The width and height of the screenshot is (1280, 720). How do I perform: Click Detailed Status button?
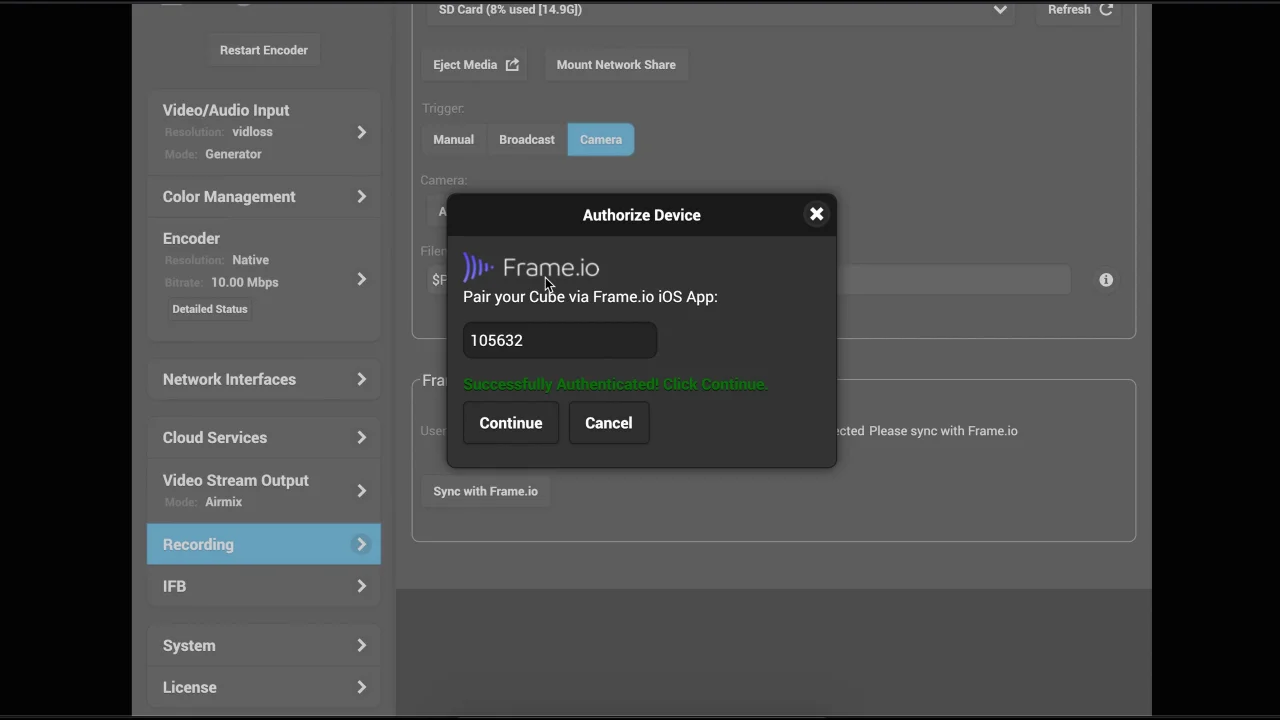pyautogui.click(x=210, y=309)
